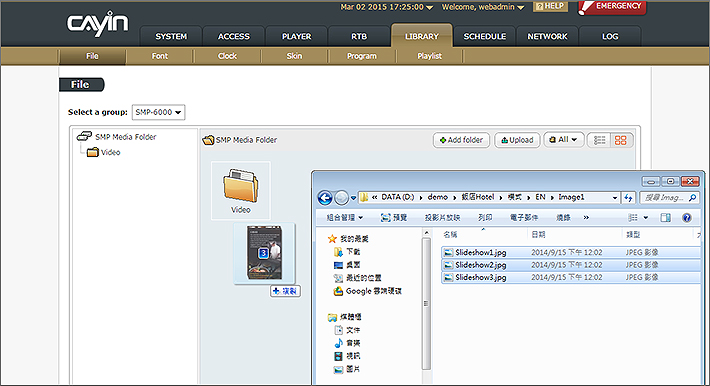710x386 pixels.
Task: Open the Explorer recent locations dropdown arrow
Action: 353,198
